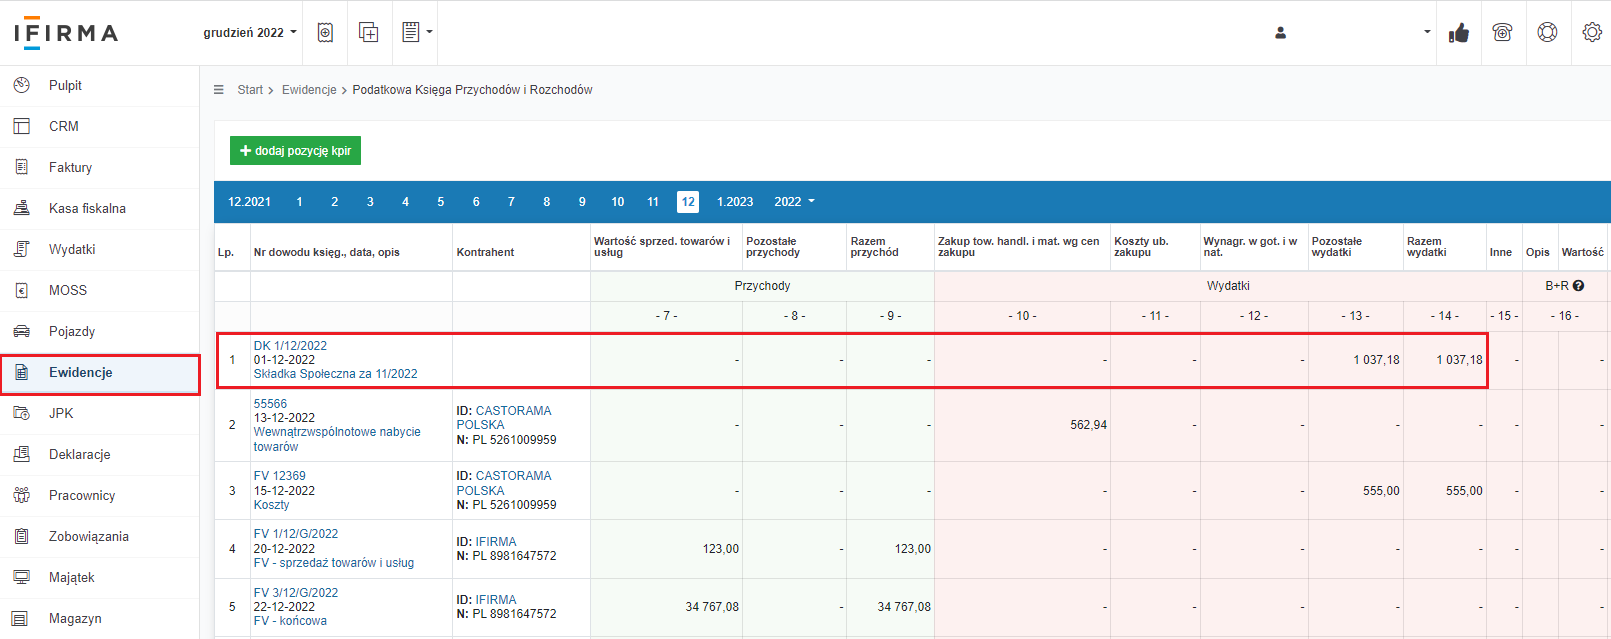This screenshot has width=1611, height=639.
Task: Click the Faktury icon in sidebar
Action: (21, 167)
